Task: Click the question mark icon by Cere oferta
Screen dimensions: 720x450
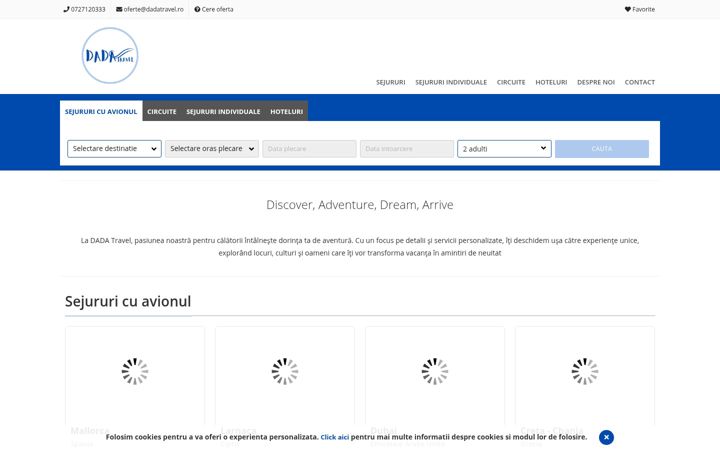Action: pos(197,9)
